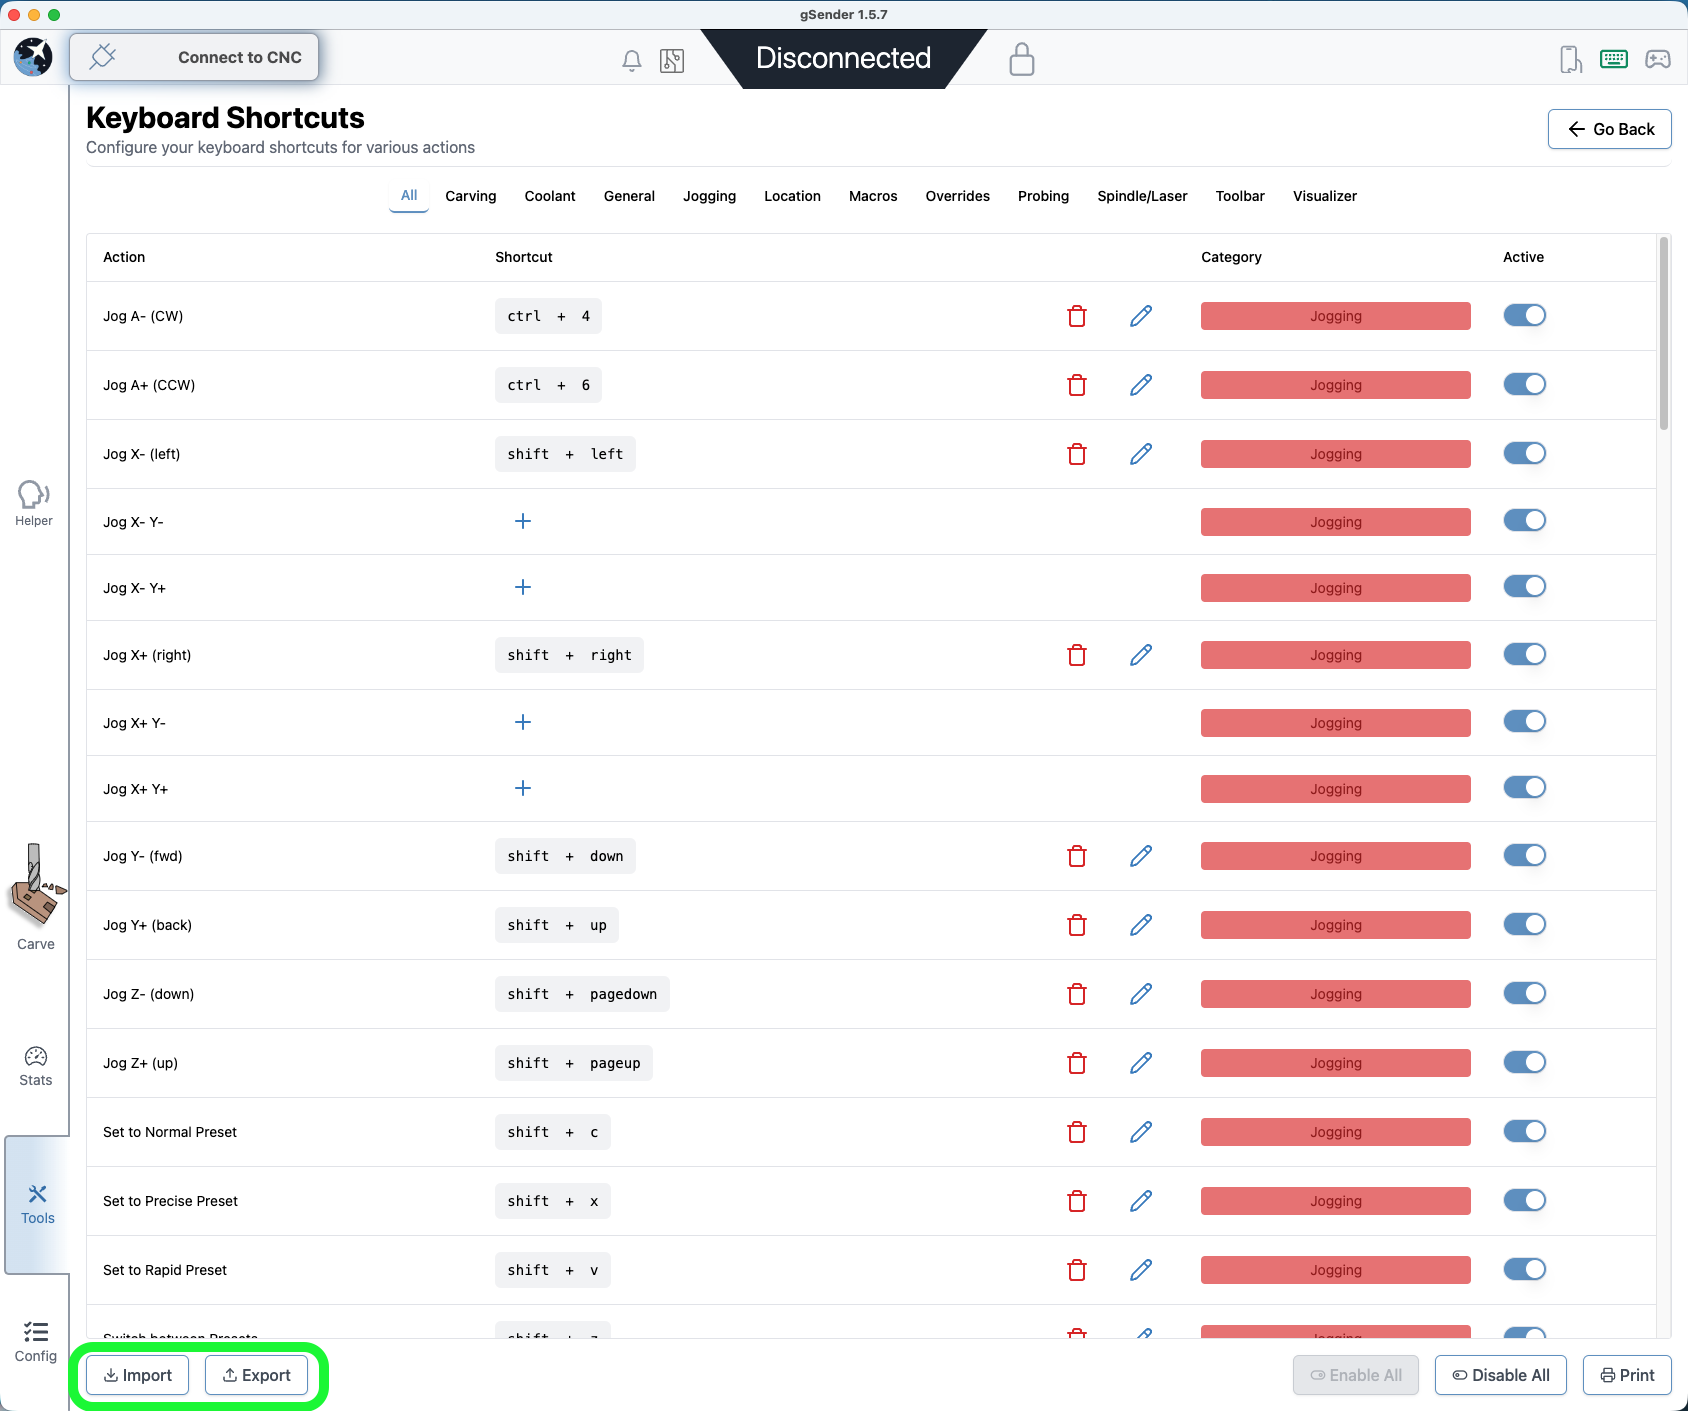1688x1411 pixels.
Task: Open the Helper sidebar panel
Action: coord(34,502)
